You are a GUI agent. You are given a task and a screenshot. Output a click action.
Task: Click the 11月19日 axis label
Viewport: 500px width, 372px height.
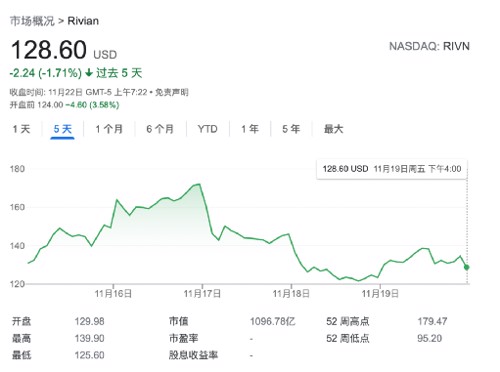click(380, 294)
